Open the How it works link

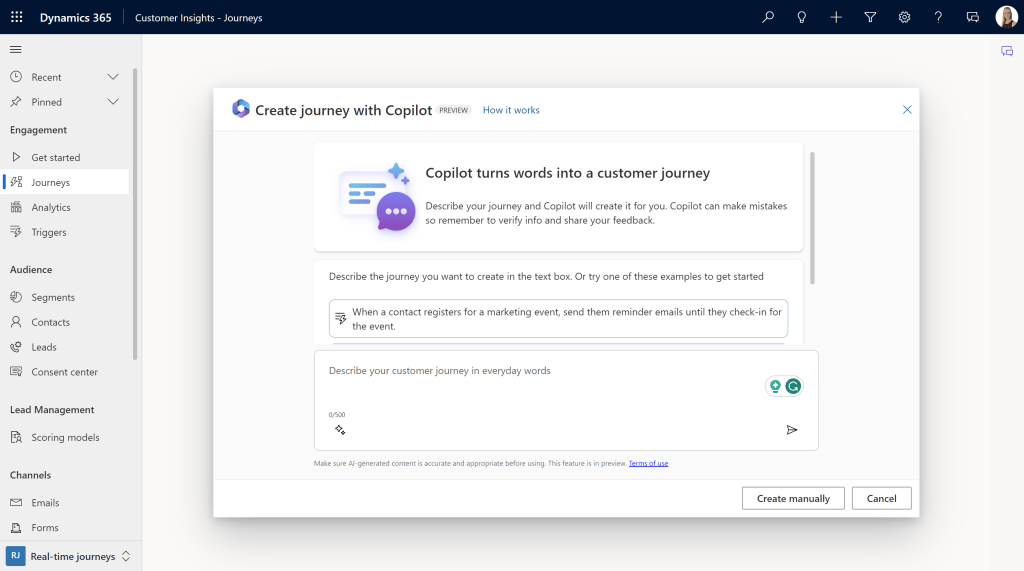(511, 110)
